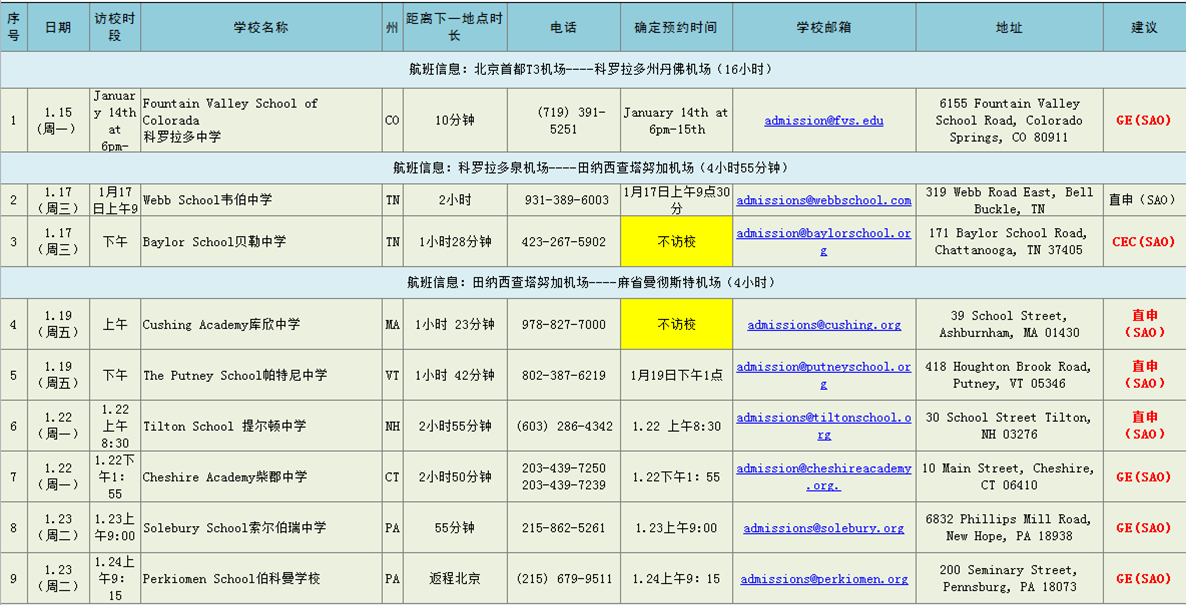Select state code VT cell

(392, 375)
